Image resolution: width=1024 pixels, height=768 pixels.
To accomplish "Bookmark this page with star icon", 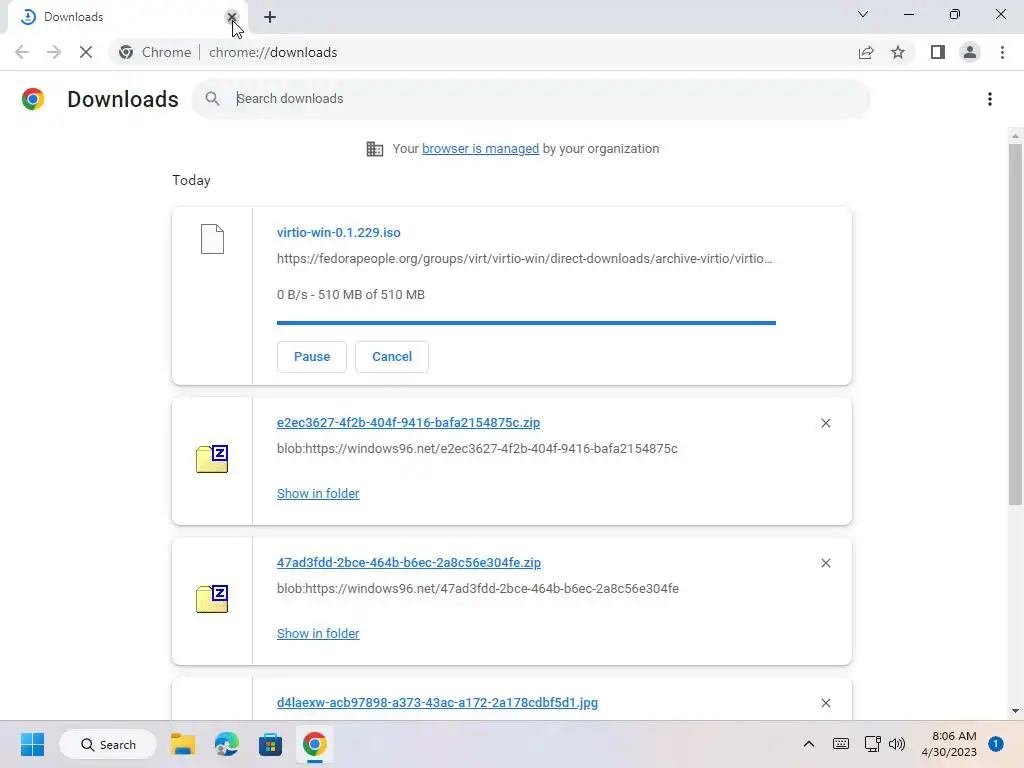I will 898,52.
